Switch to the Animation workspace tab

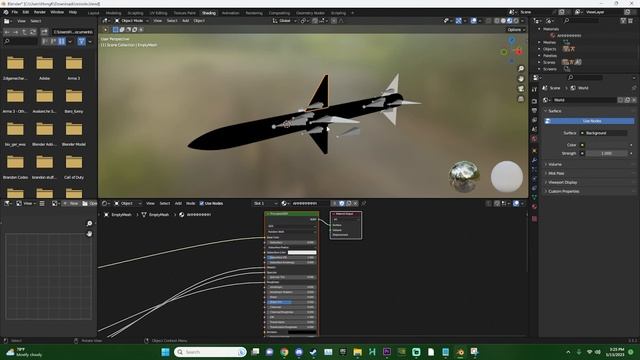pyautogui.click(x=230, y=13)
